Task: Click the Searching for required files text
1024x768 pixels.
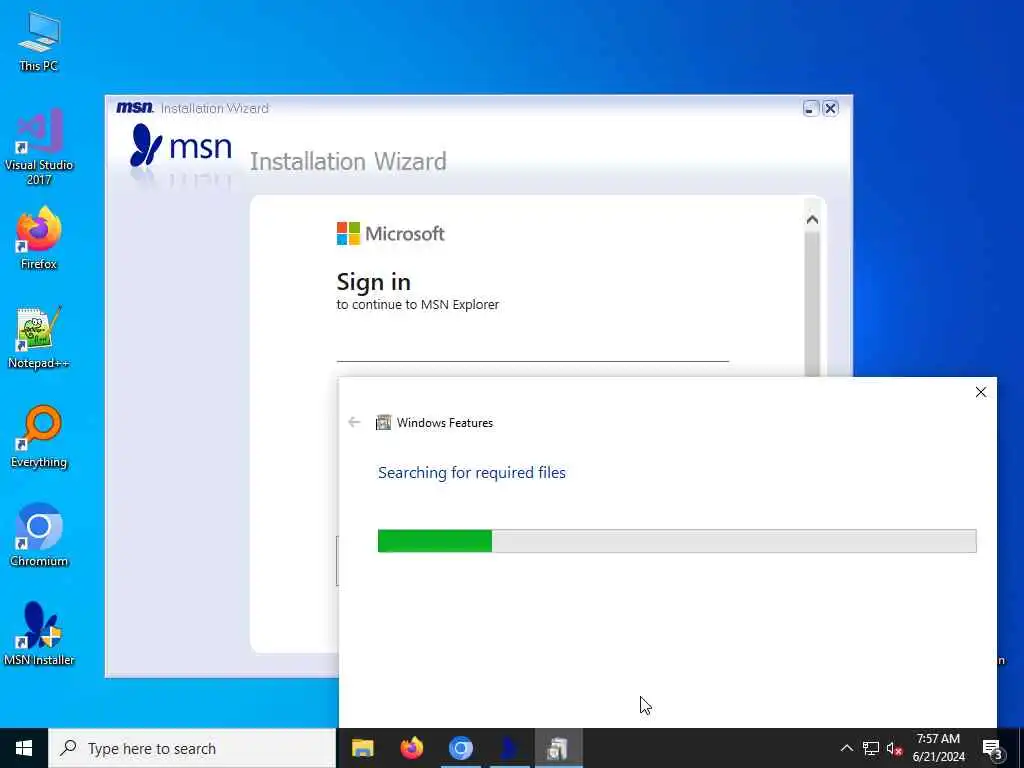Action: point(472,473)
